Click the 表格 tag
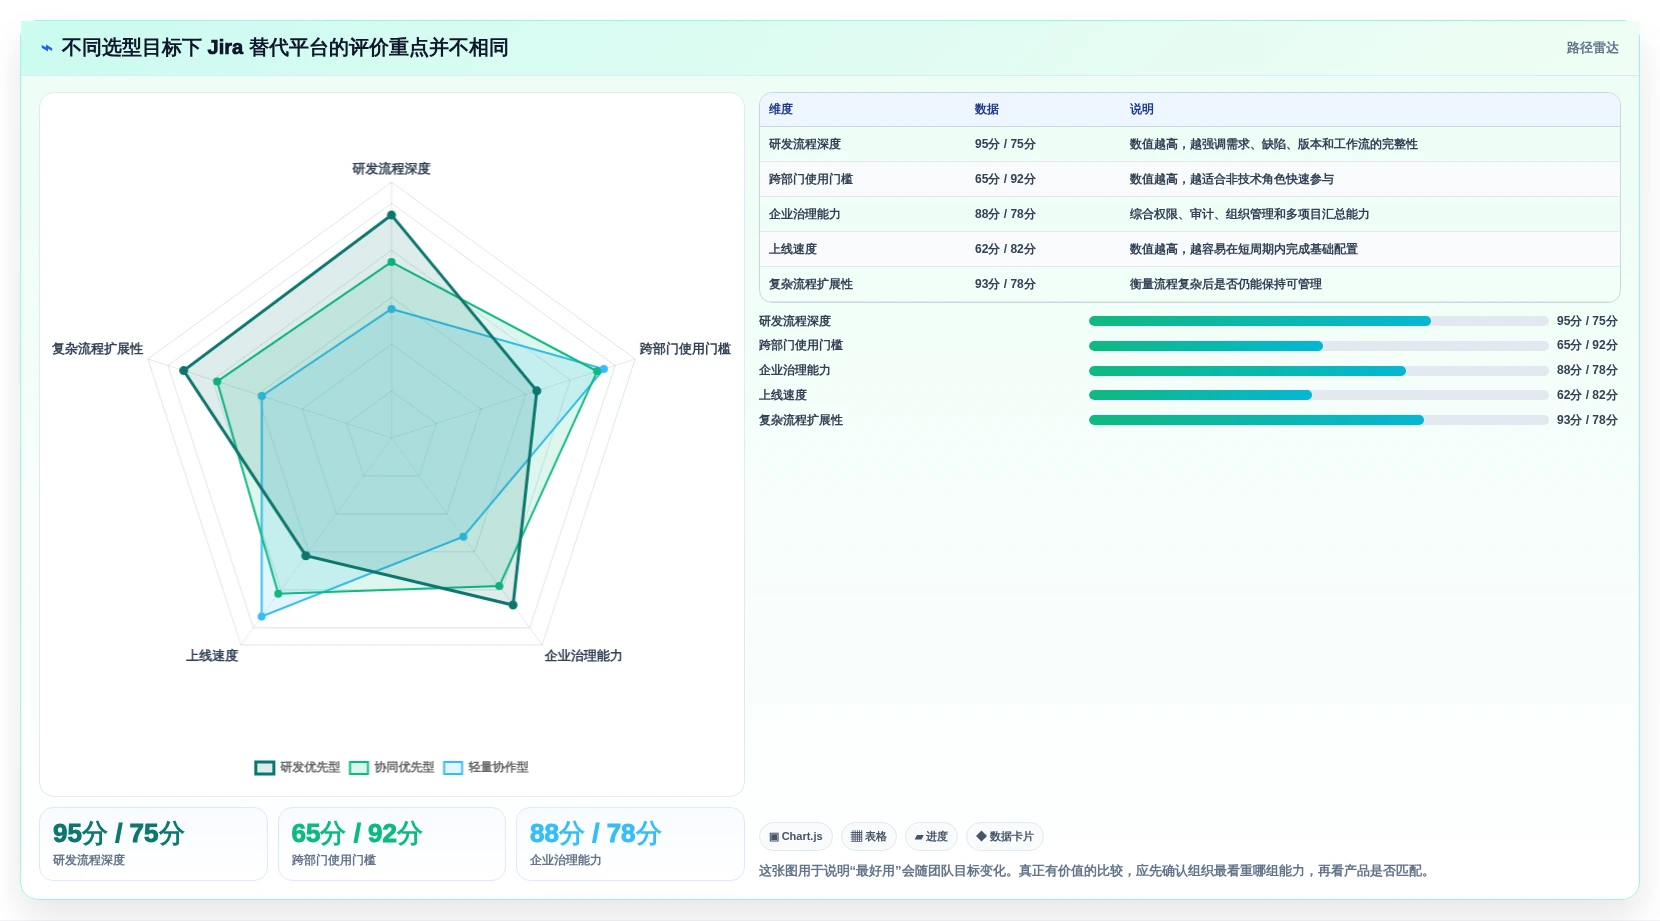 click(869, 837)
